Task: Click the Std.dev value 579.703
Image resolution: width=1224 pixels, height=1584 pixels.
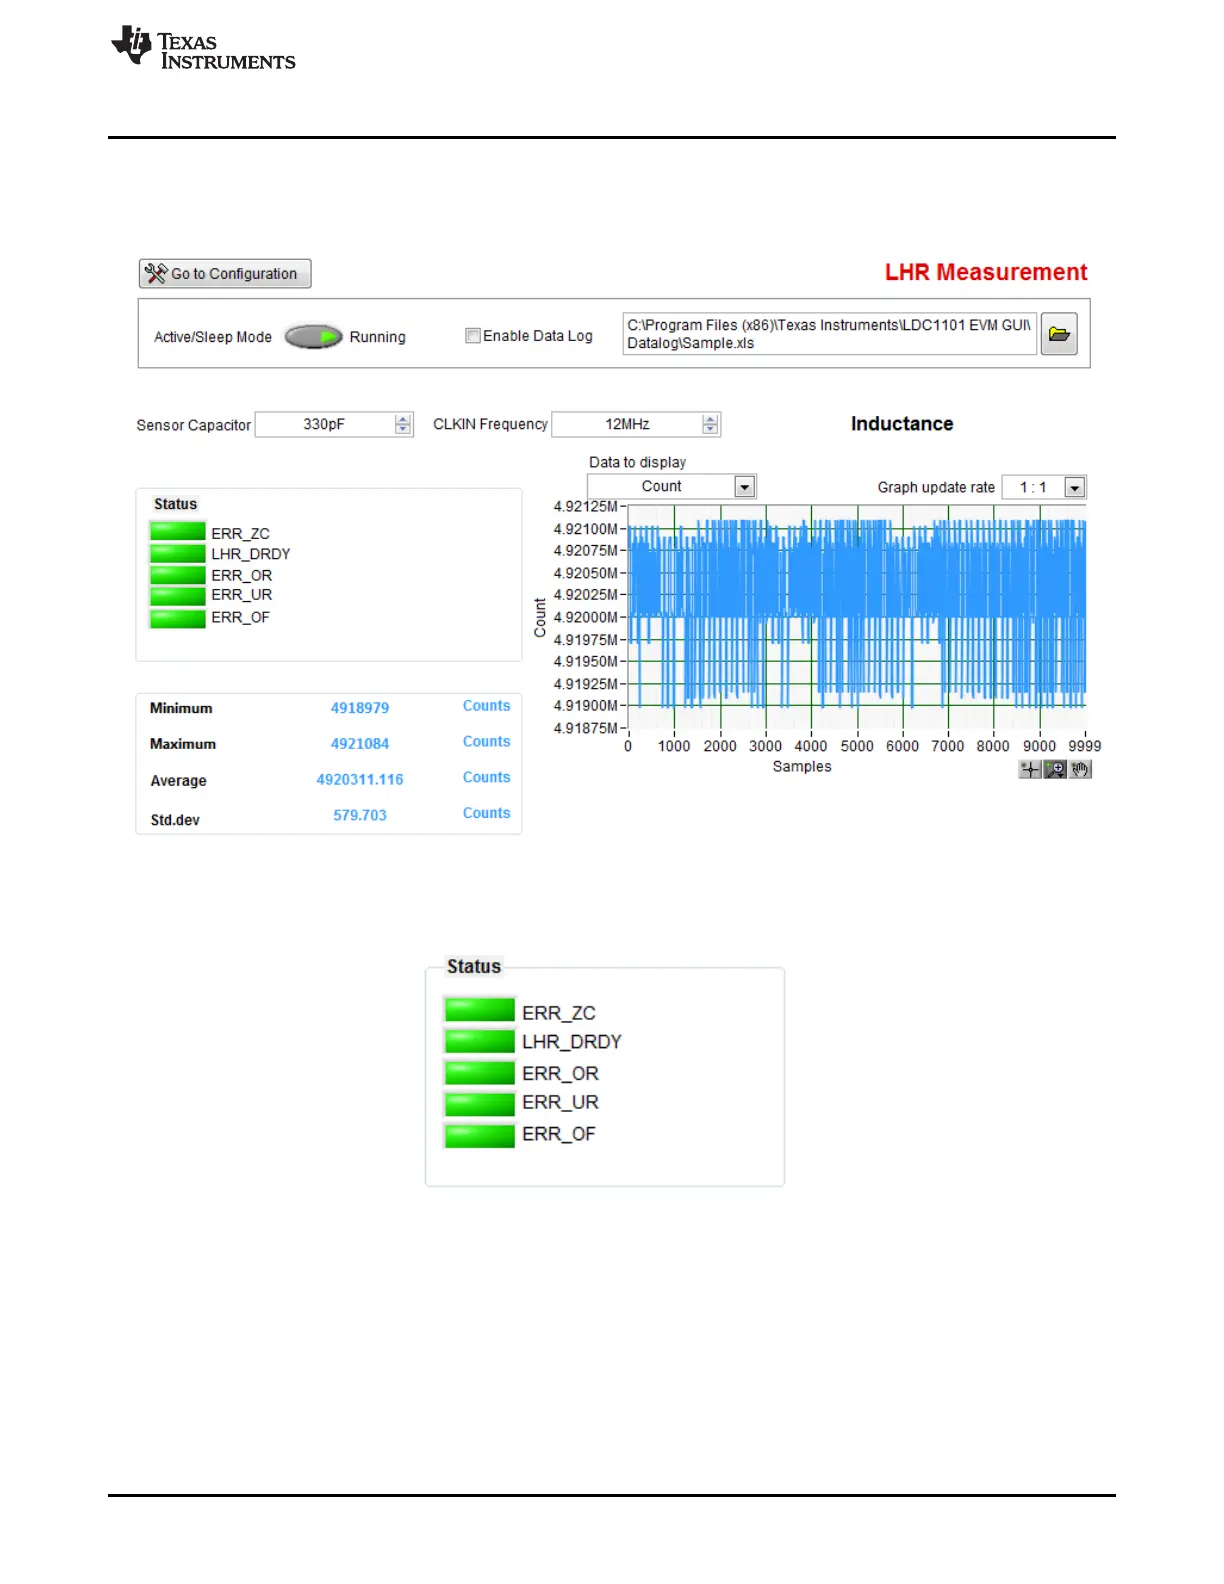Action: coord(360,815)
